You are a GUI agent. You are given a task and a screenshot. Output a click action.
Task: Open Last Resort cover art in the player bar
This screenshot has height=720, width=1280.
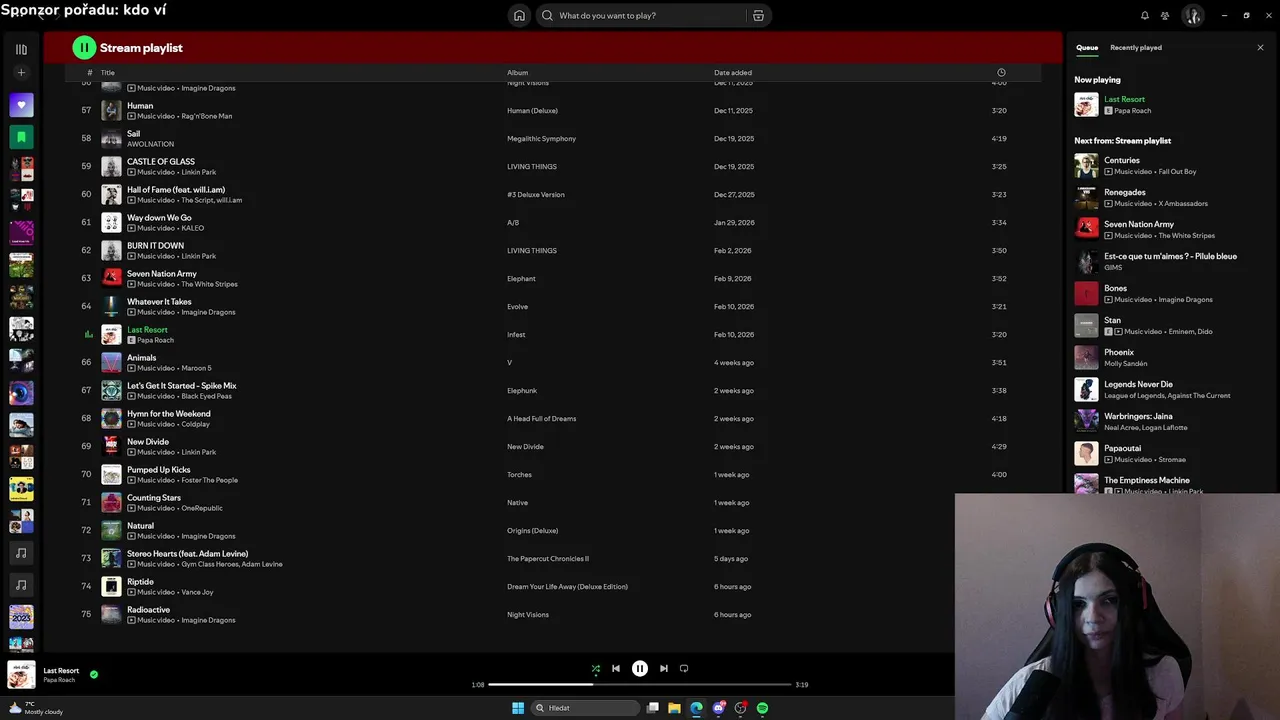(21, 675)
